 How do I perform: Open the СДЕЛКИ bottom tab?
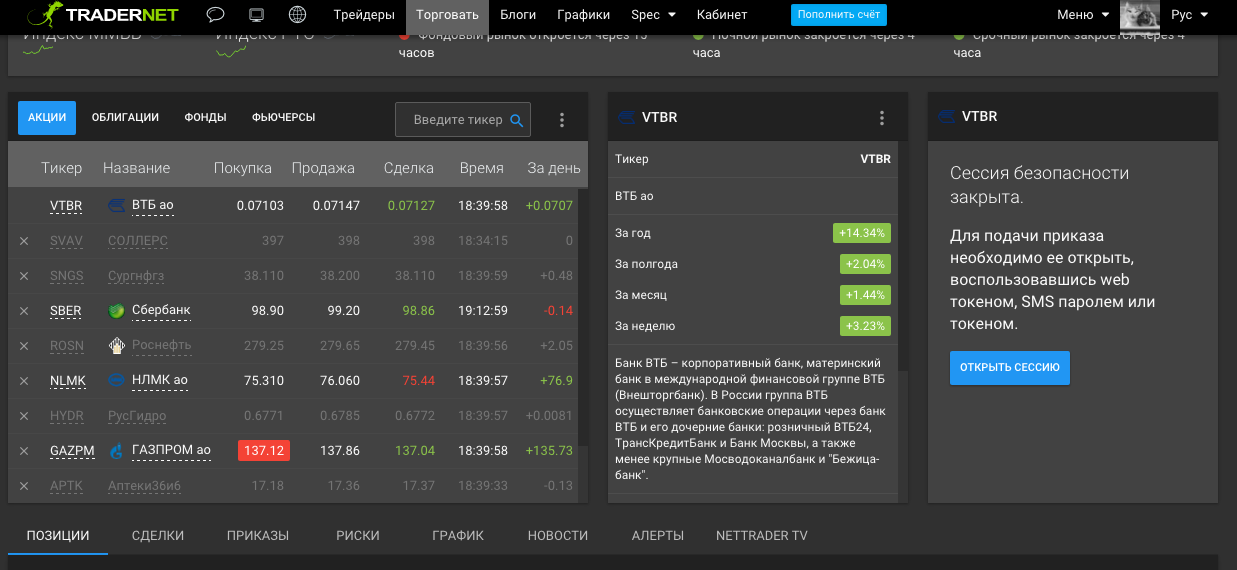(158, 535)
